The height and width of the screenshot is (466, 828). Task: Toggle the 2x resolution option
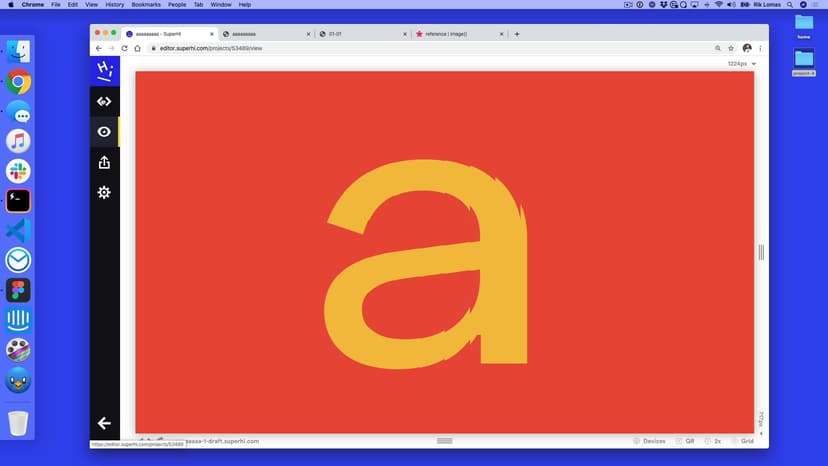pos(713,441)
